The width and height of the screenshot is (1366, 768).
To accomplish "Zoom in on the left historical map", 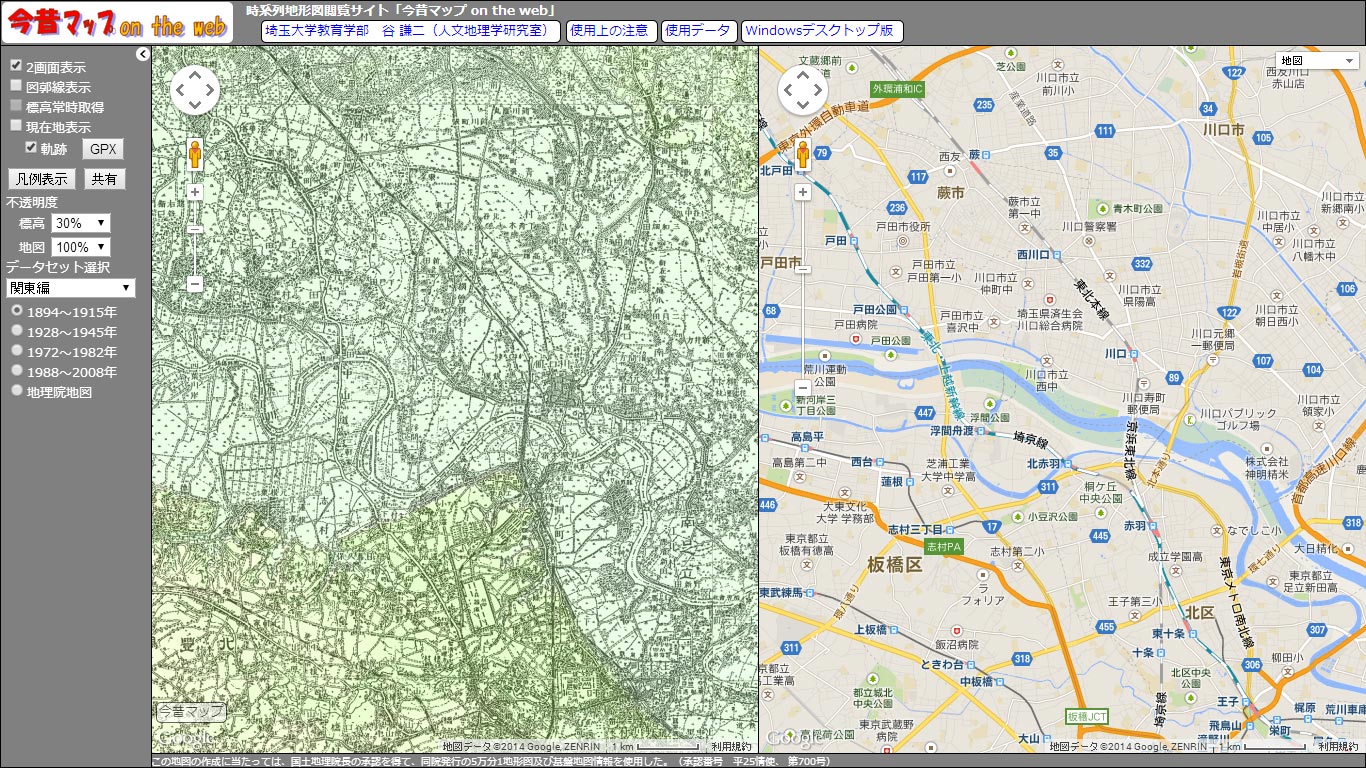I will (x=195, y=192).
